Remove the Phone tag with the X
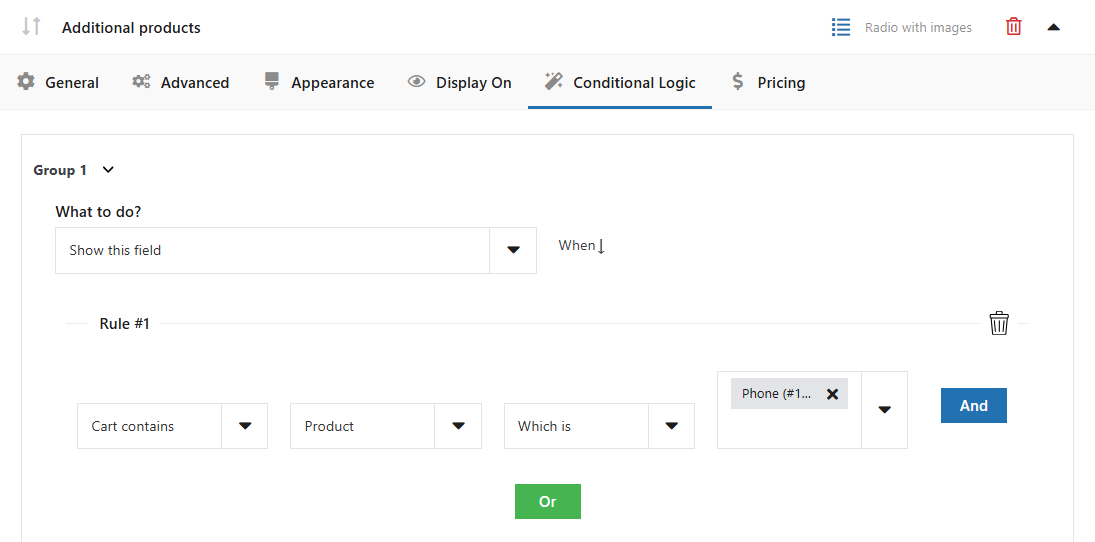The image size is (1095, 542). pyautogui.click(x=832, y=394)
